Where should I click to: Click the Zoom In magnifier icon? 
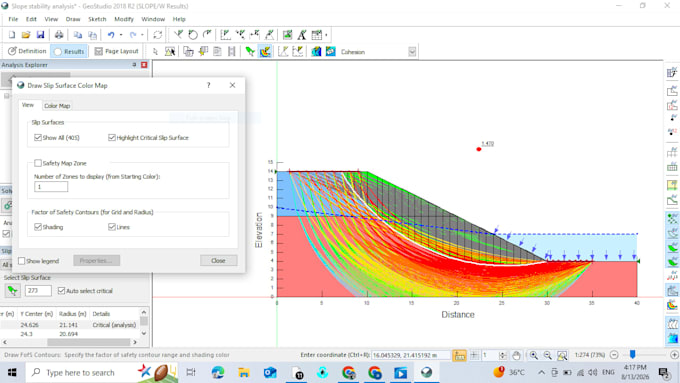[x=533, y=355]
